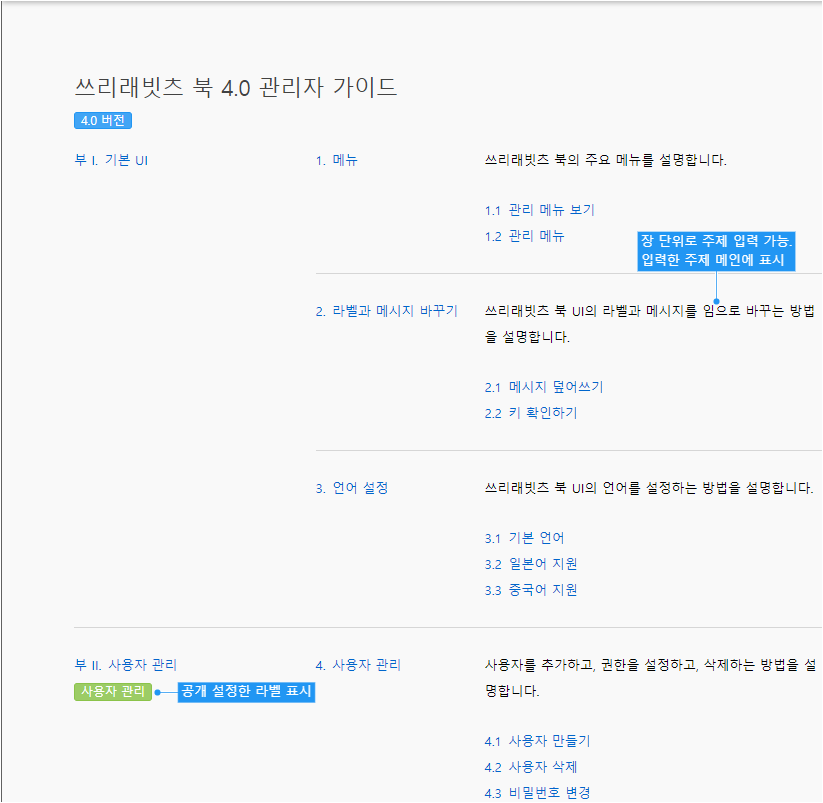The image size is (823, 803).
Task: Click the green 사용자 관리 label badge
Action: pyautogui.click(x=113, y=692)
